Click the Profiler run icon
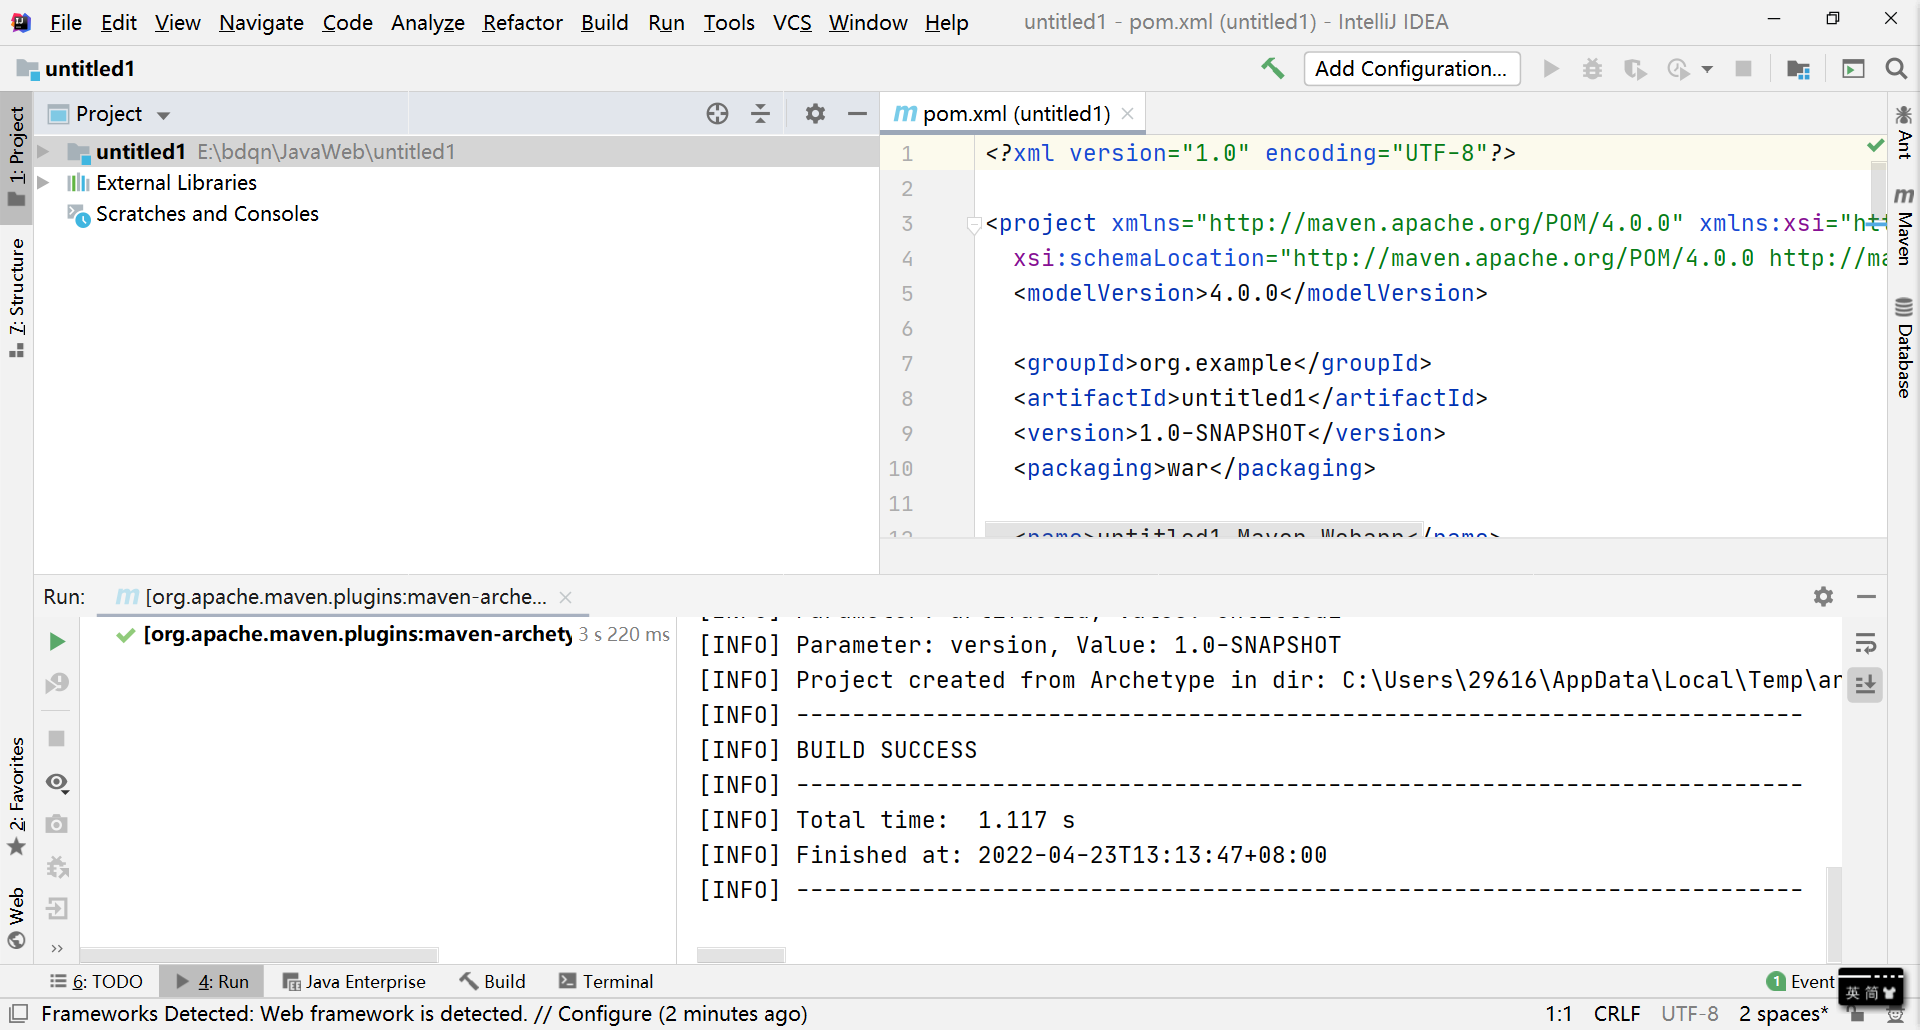The width and height of the screenshot is (1920, 1030). coord(1678,68)
